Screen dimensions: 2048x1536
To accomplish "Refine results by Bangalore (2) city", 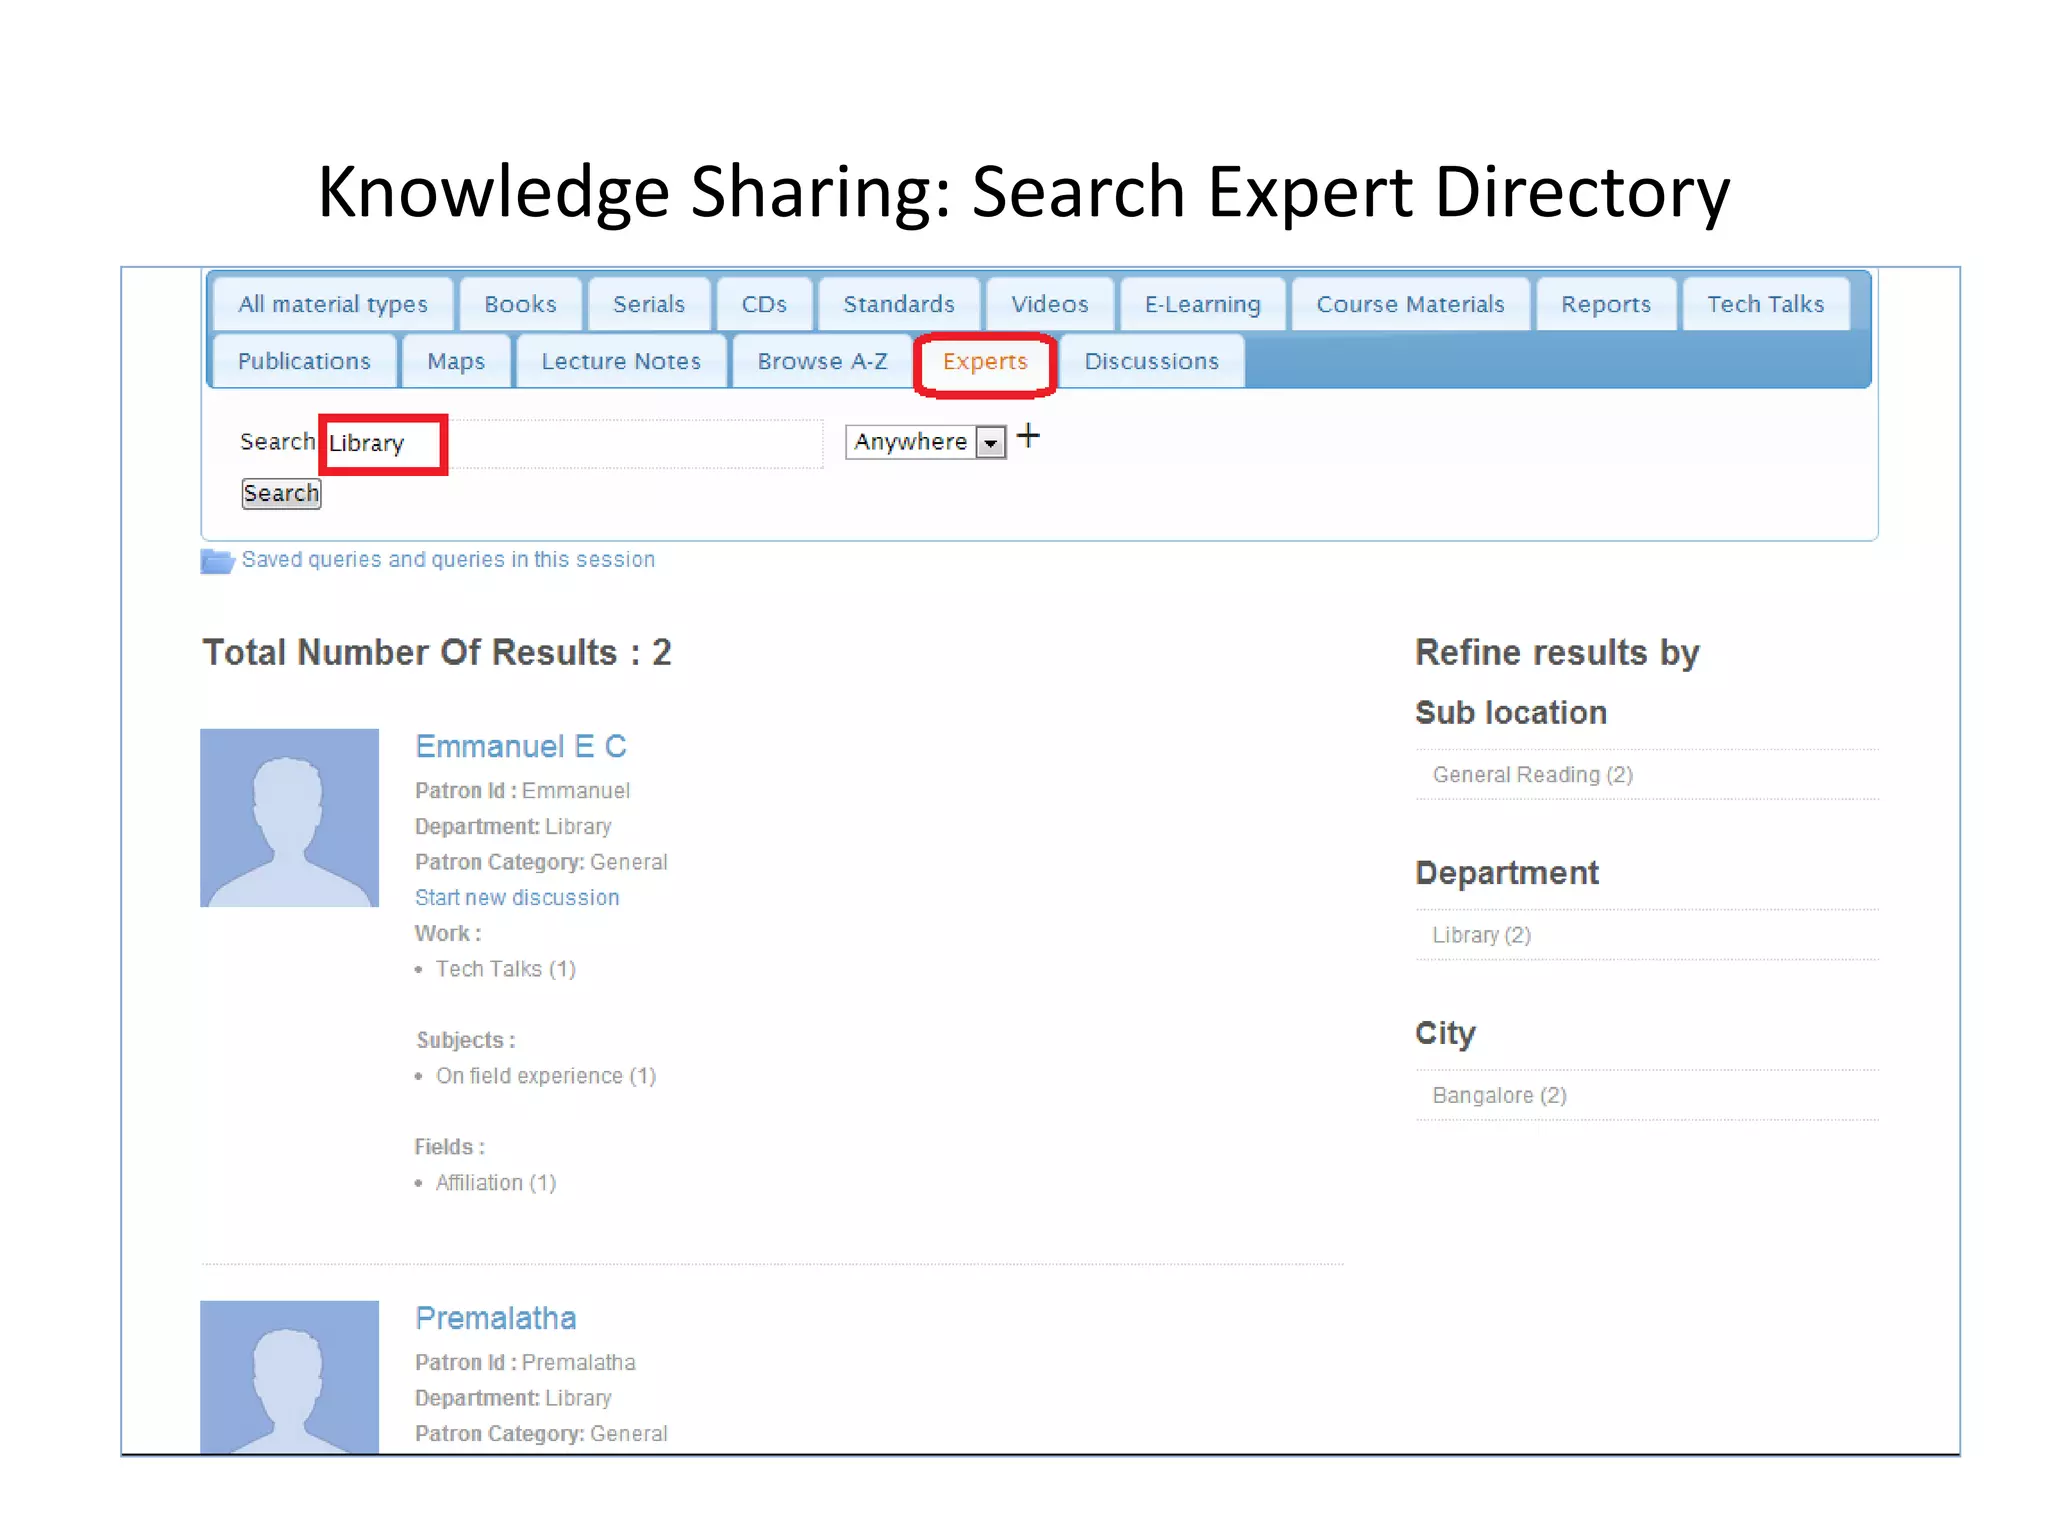I will (1500, 1095).
